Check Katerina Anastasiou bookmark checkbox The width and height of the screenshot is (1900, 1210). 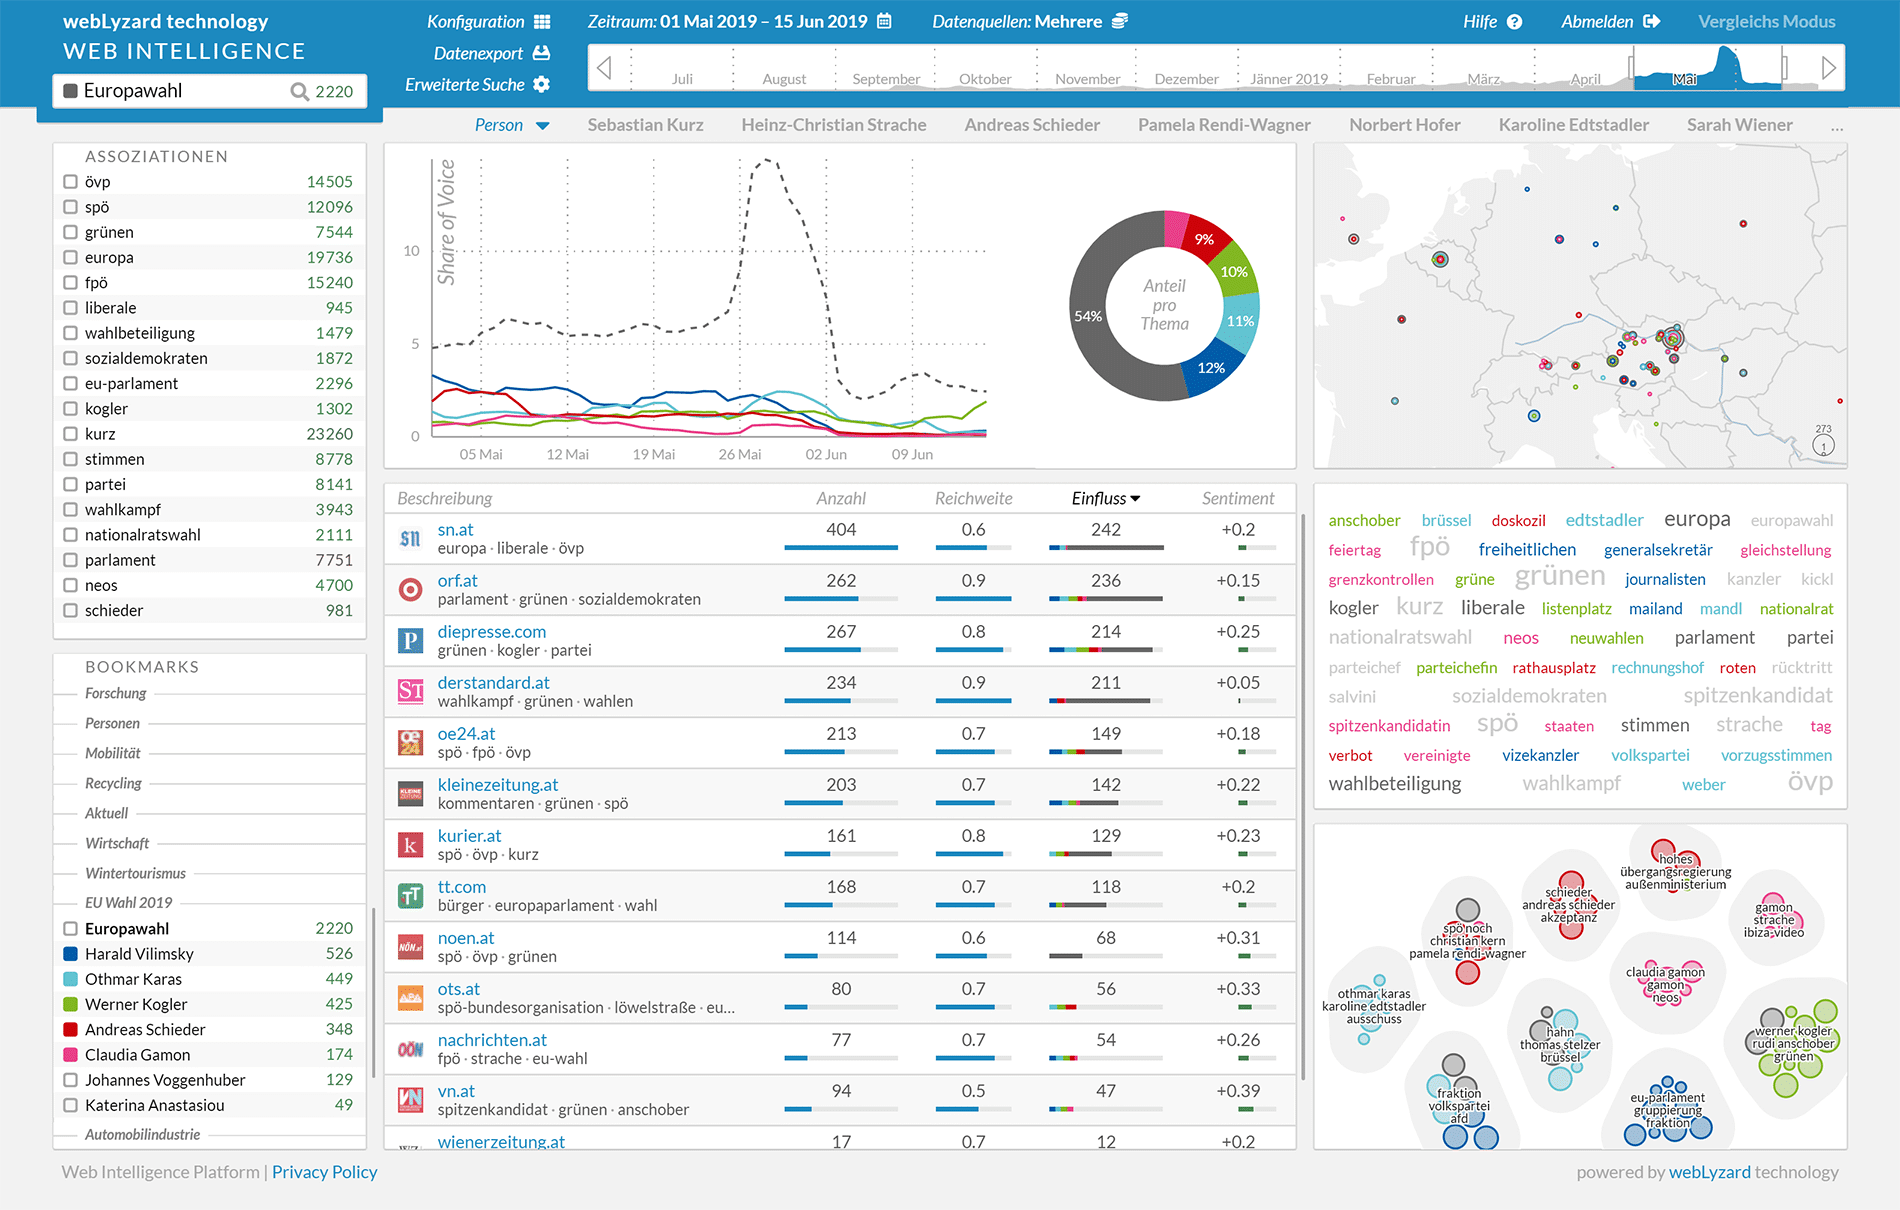70,1105
